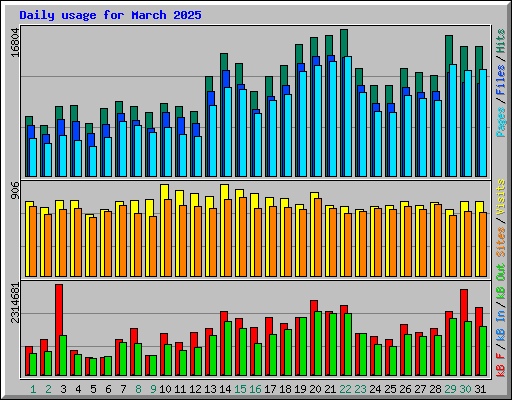Click day label 10 on the x-axis

(165, 389)
